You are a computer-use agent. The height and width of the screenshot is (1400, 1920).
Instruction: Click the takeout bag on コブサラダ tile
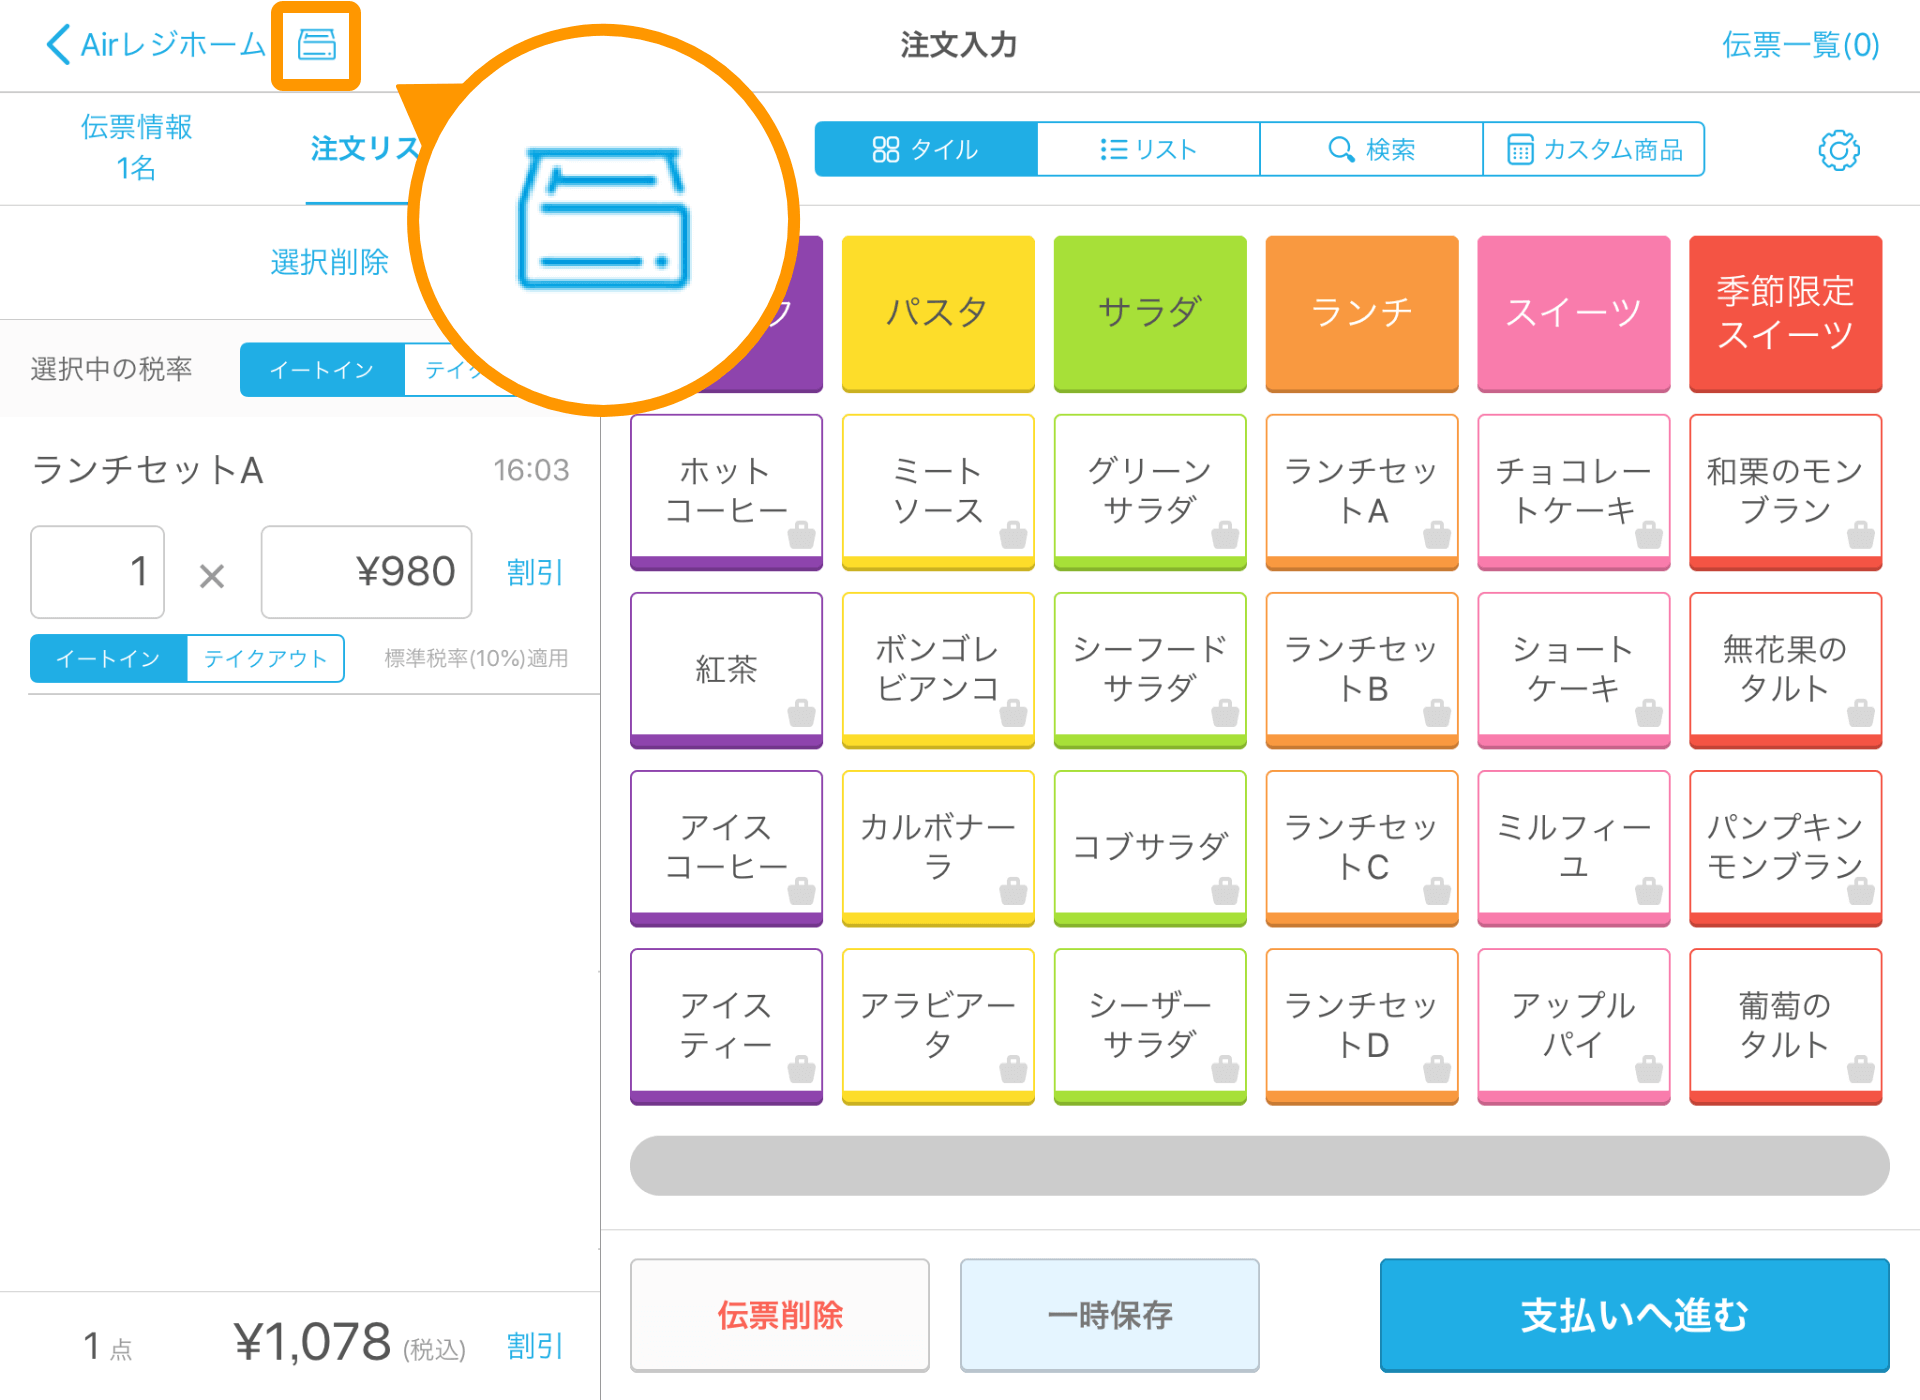[x=1225, y=891]
